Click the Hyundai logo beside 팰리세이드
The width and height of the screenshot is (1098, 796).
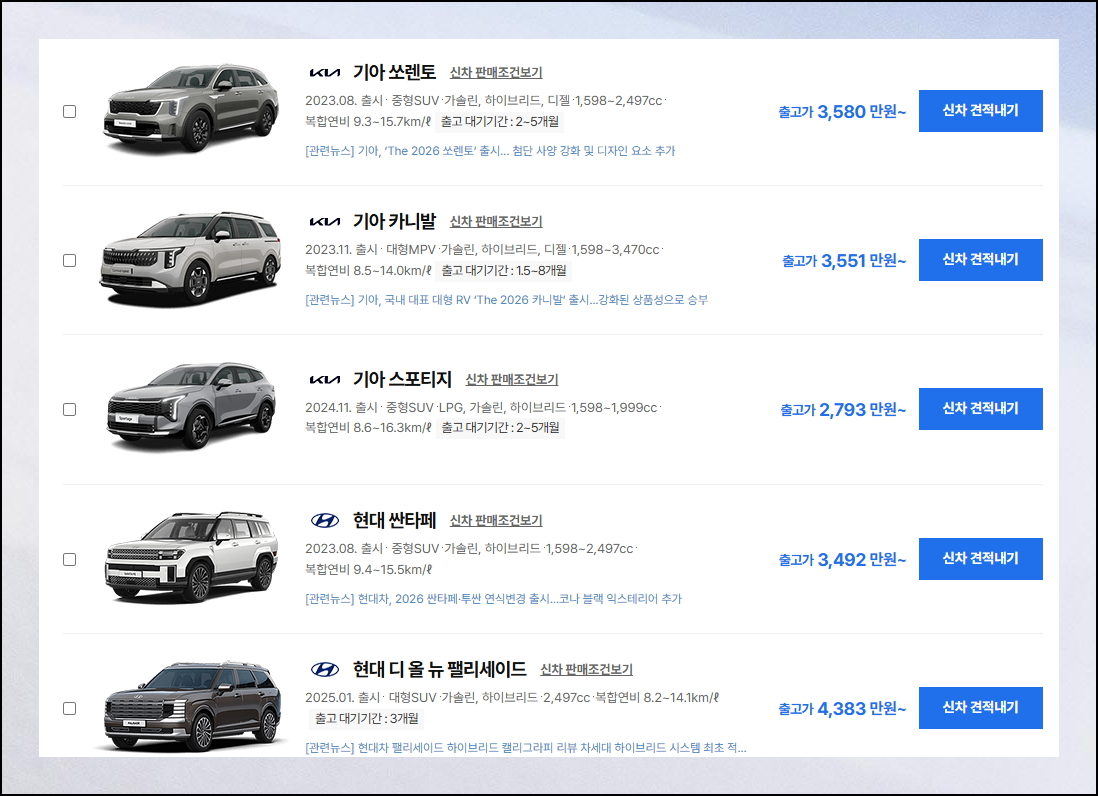[324, 669]
